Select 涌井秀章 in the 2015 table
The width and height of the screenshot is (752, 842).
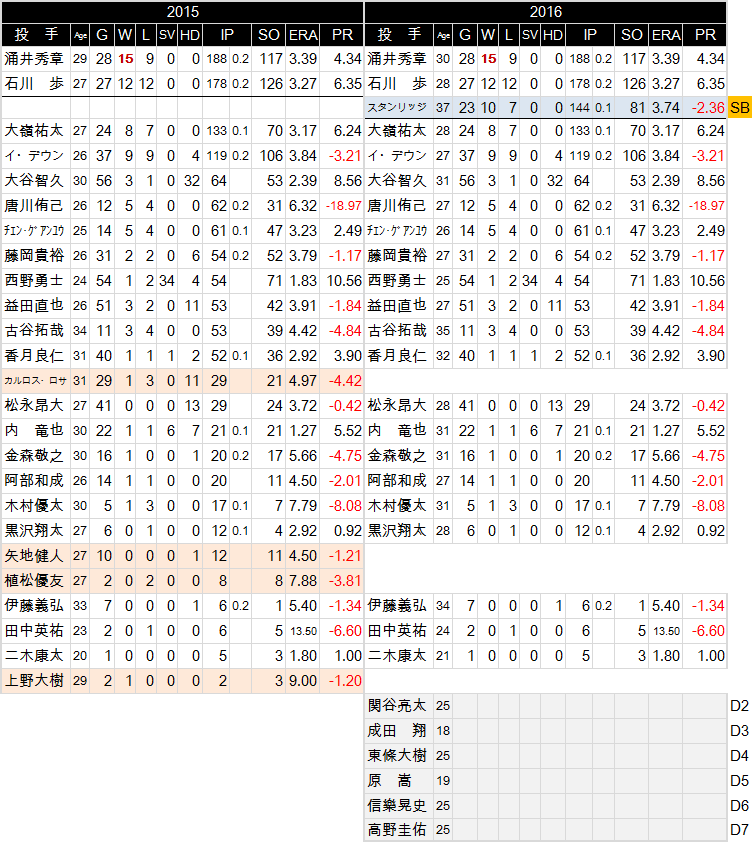35,59
